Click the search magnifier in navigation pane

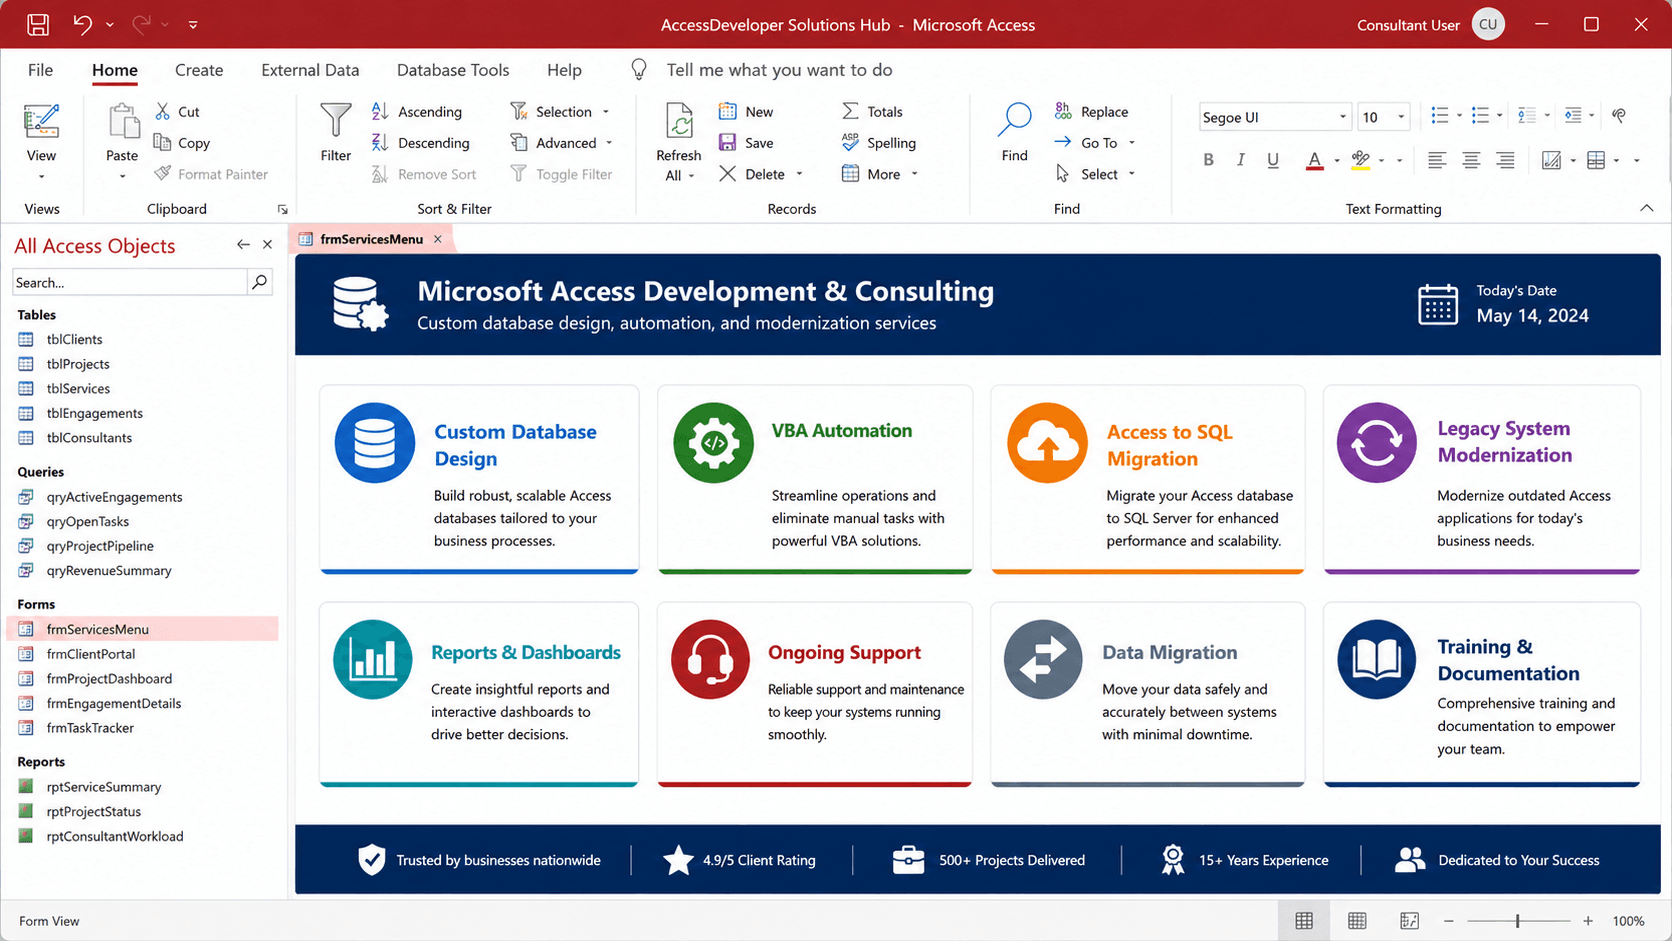[260, 282]
